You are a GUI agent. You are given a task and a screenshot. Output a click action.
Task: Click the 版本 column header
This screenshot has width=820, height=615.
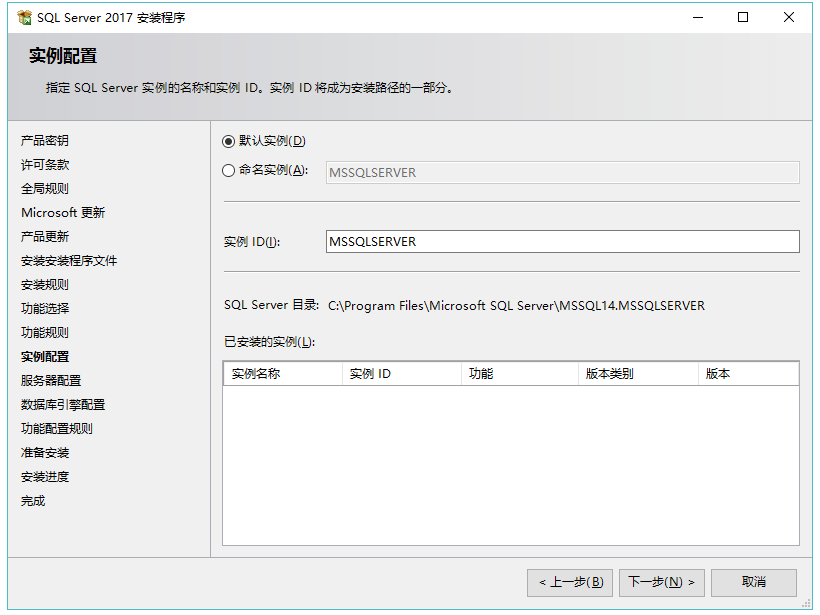click(x=748, y=374)
